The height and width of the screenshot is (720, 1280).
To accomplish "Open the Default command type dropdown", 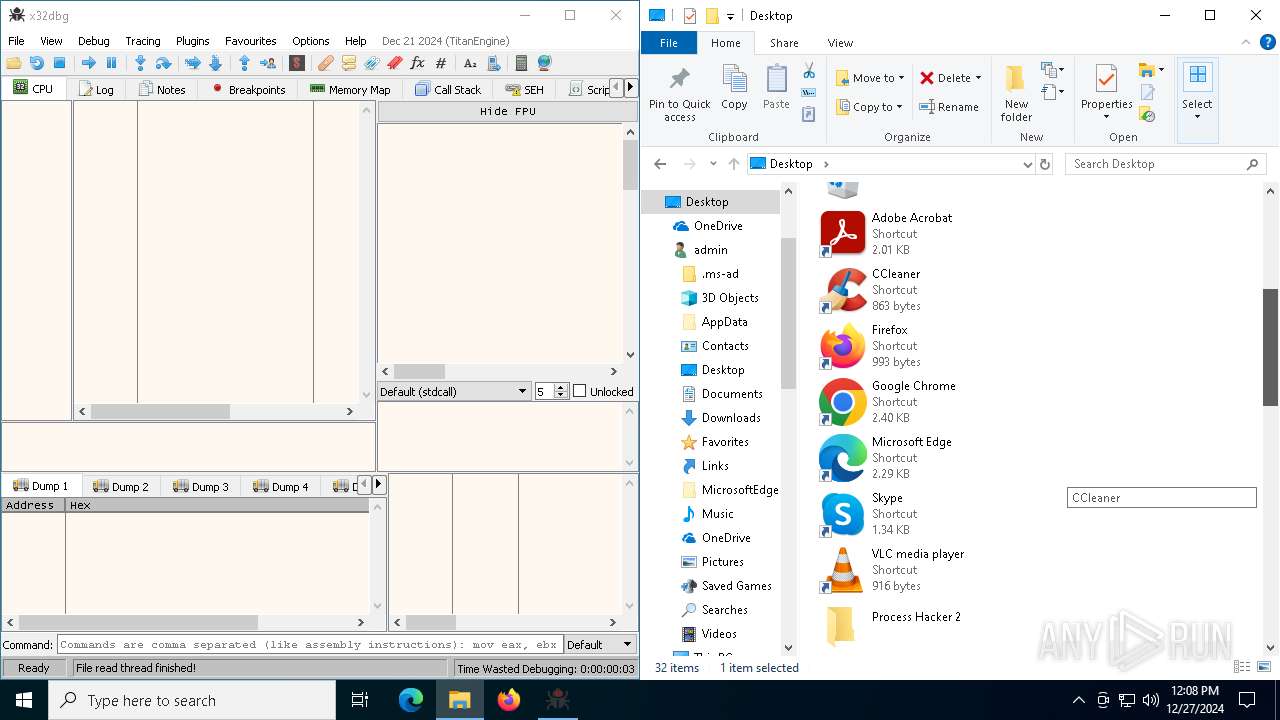I will [600, 645].
